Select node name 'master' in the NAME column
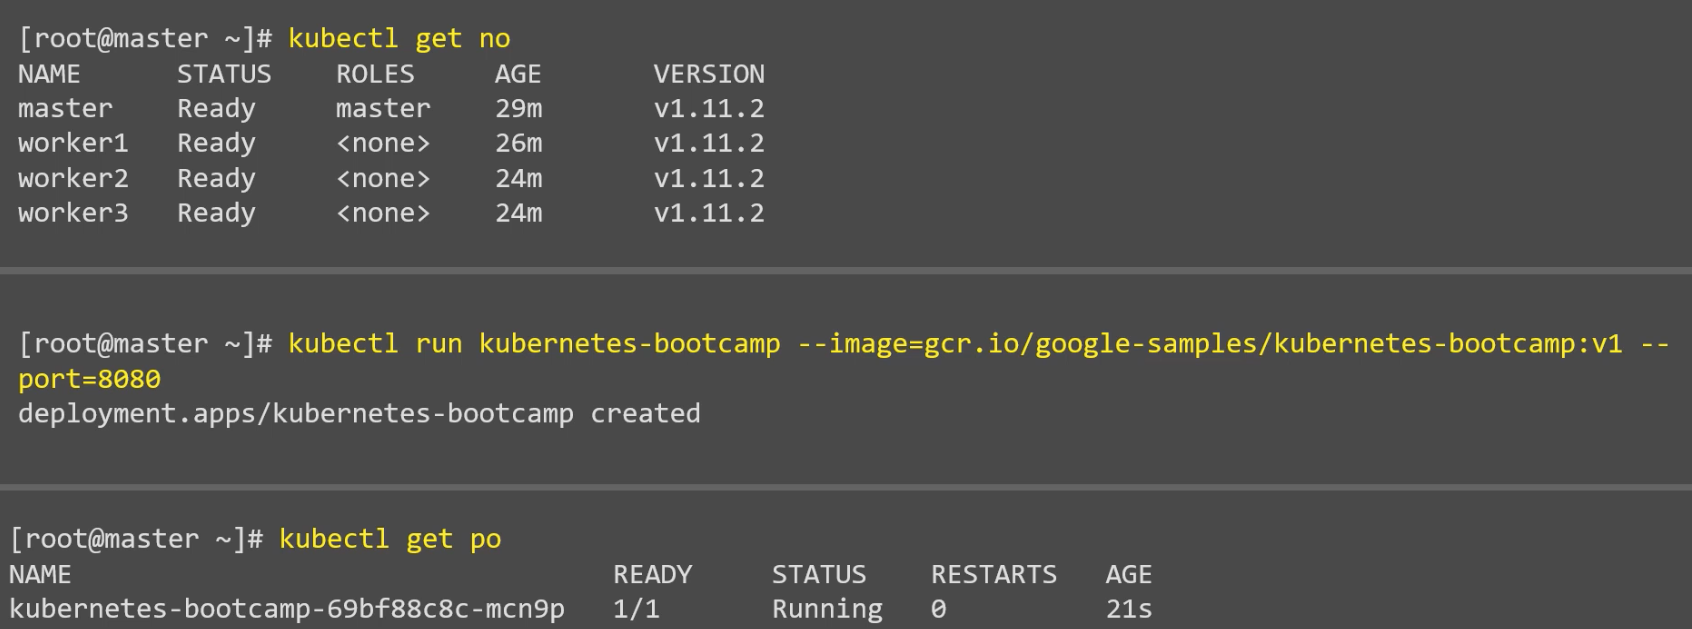The height and width of the screenshot is (629, 1692). (x=65, y=108)
